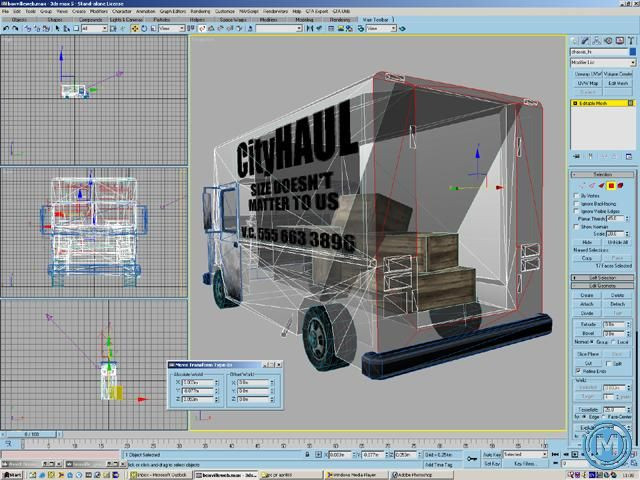
Task: Click the Auto Key button
Action: tap(492, 454)
